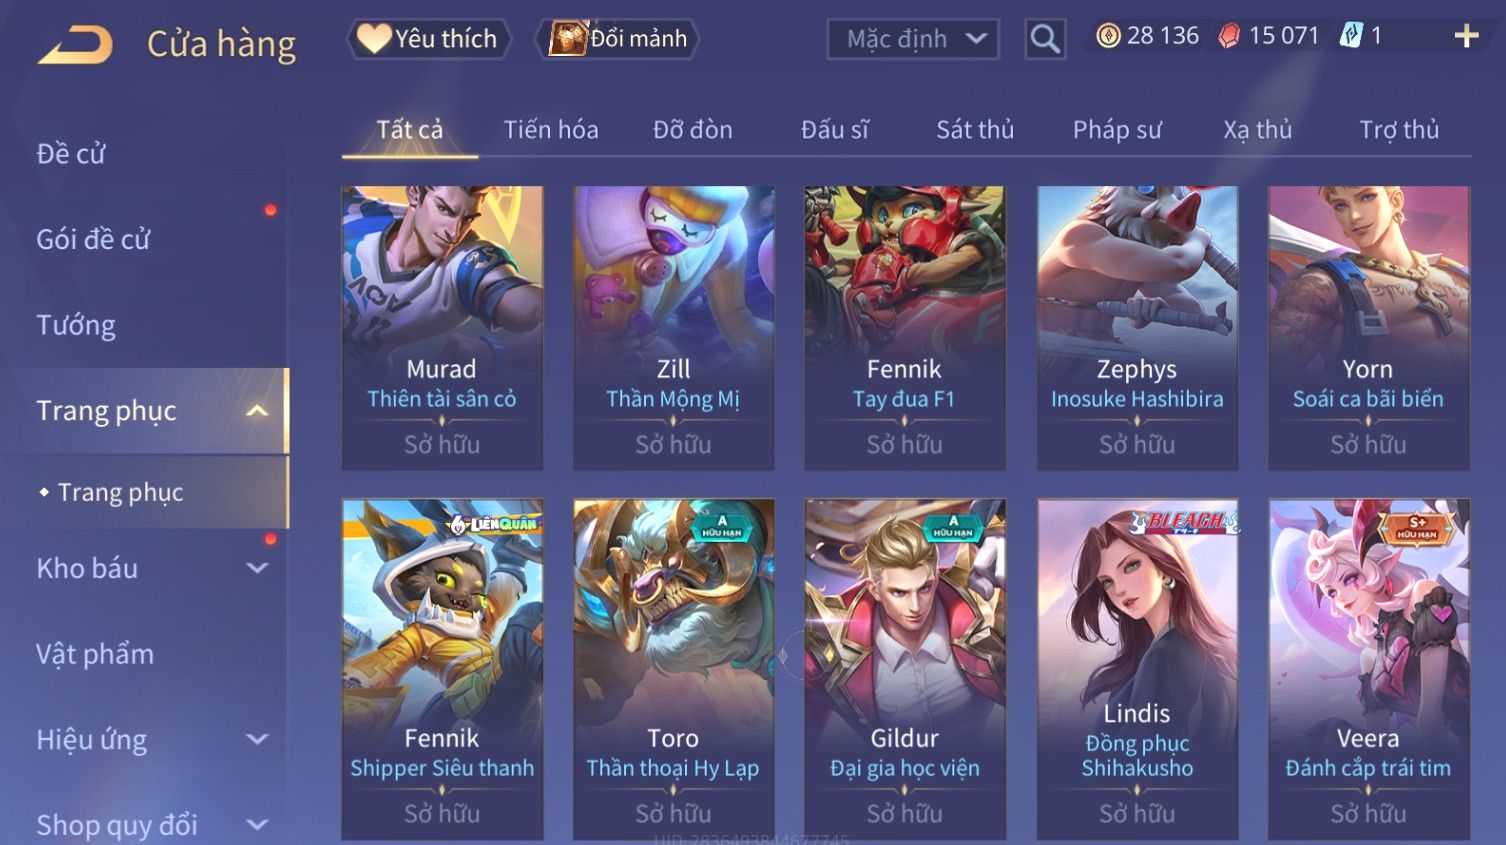
Task: Click the red ruby currency icon
Action: coord(1229,36)
